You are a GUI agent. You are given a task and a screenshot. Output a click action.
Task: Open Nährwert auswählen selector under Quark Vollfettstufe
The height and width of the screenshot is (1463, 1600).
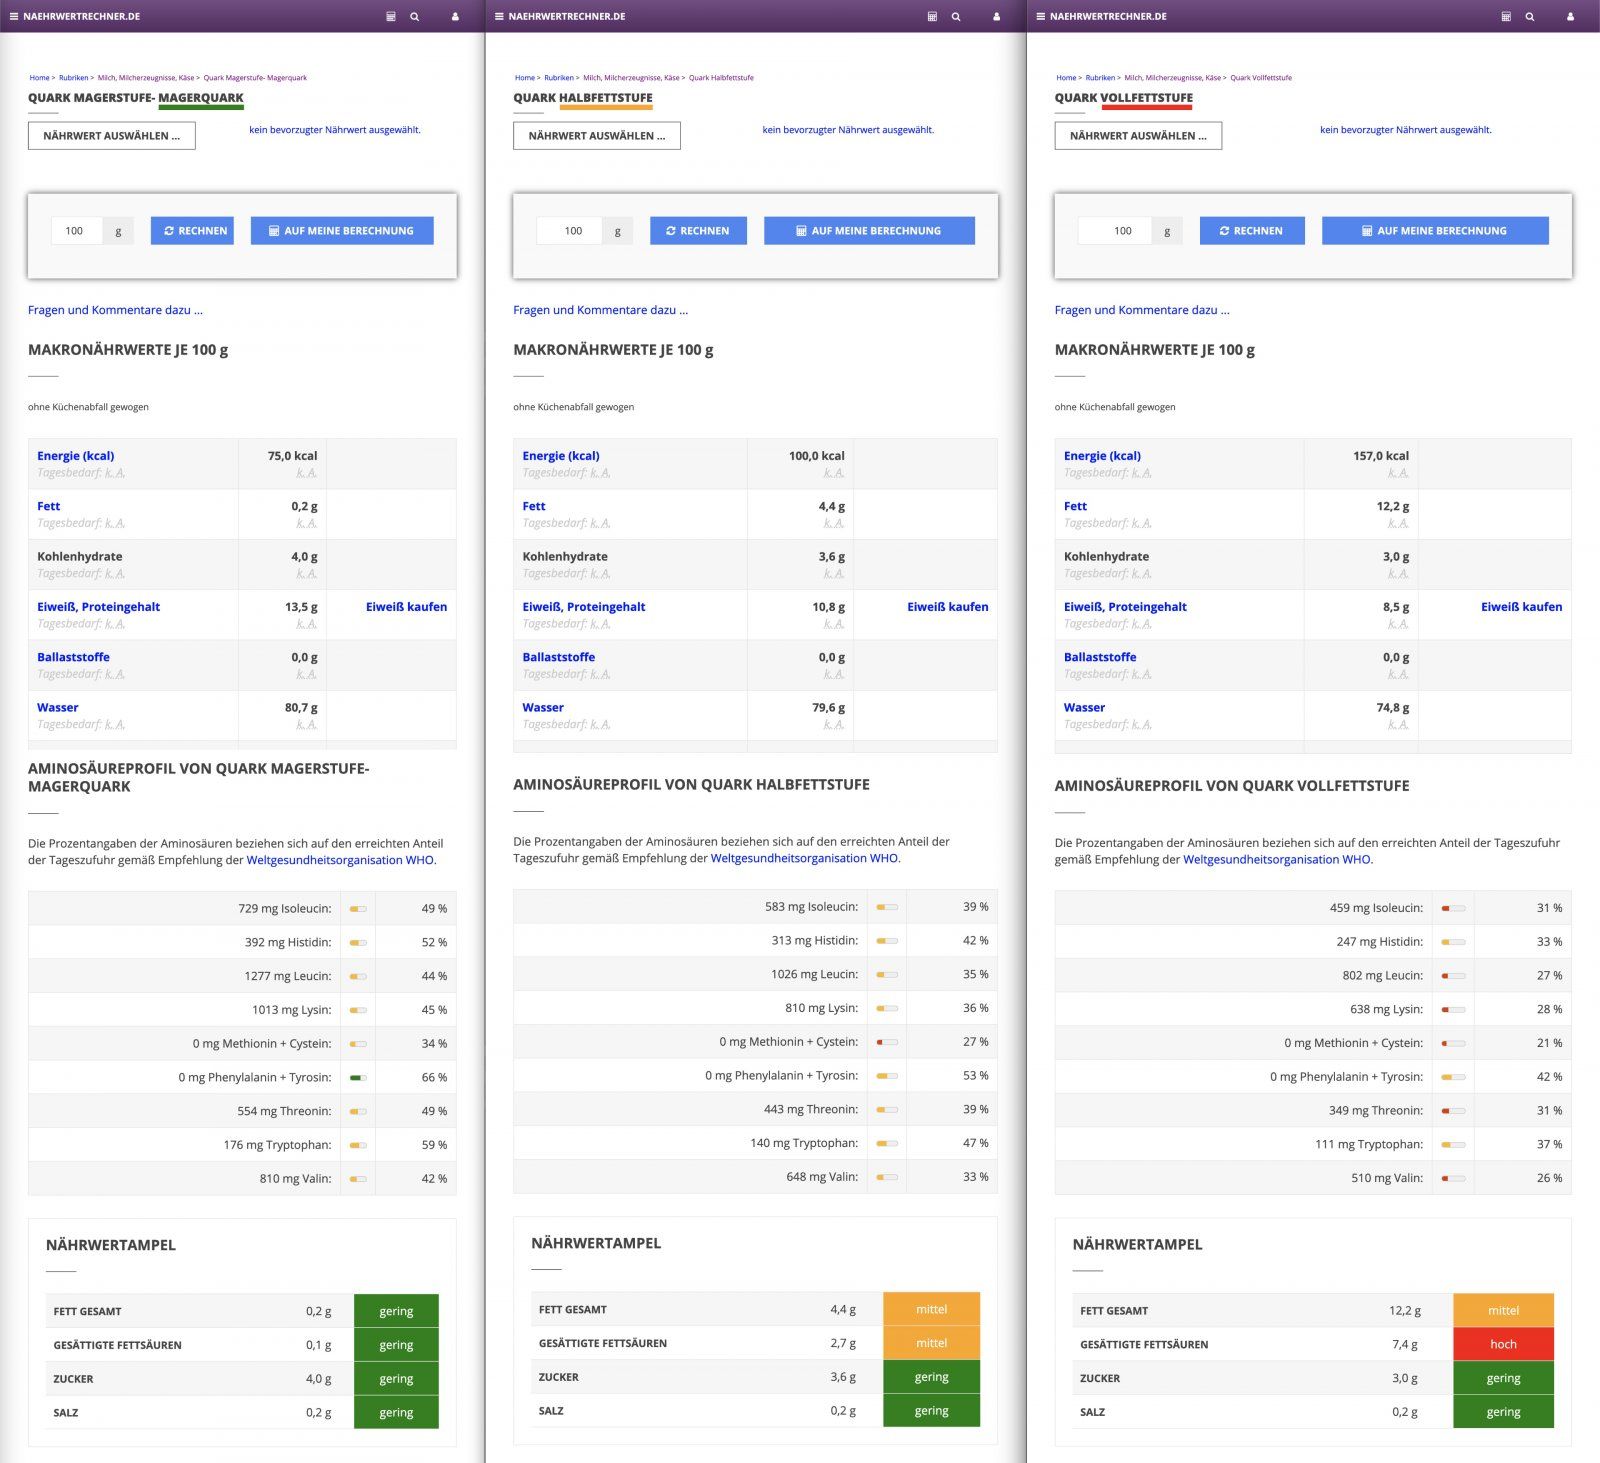pos(1138,136)
